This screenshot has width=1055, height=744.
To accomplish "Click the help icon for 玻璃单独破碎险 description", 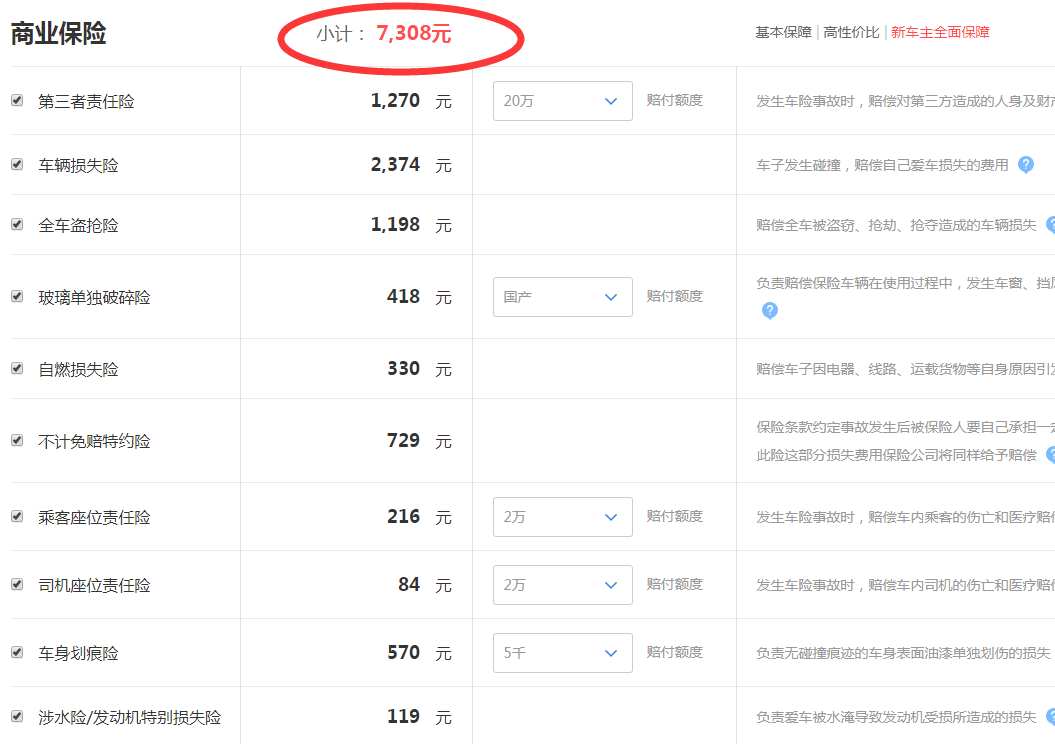I will click(770, 310).
